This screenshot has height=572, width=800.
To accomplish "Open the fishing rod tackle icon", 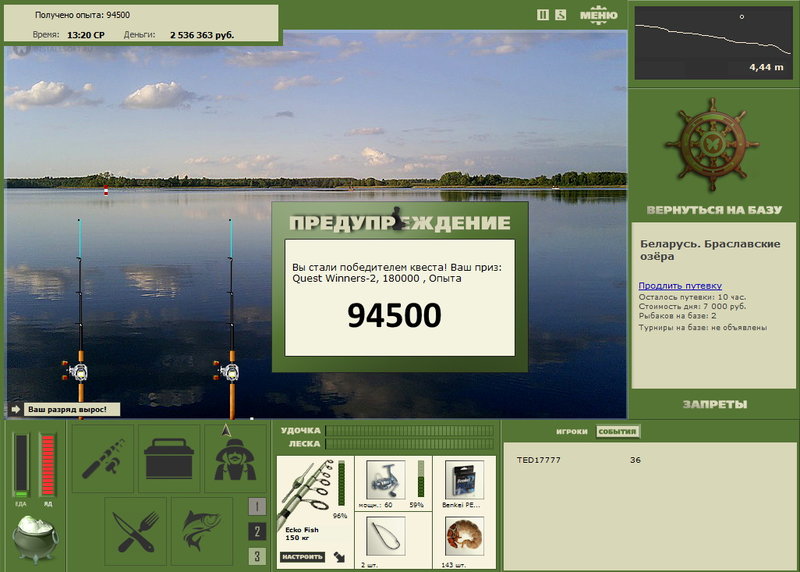I will click(x=103, y=458).
